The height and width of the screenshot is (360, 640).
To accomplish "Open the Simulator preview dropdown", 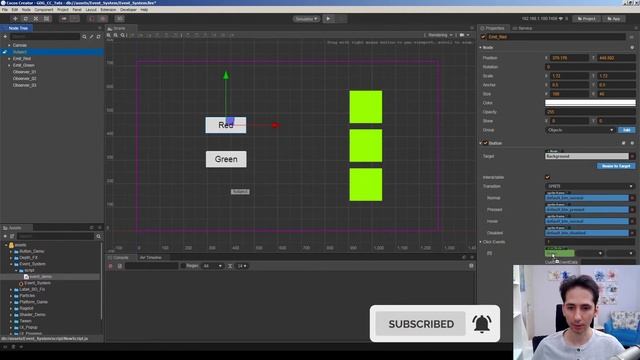I will click(306, 19).
